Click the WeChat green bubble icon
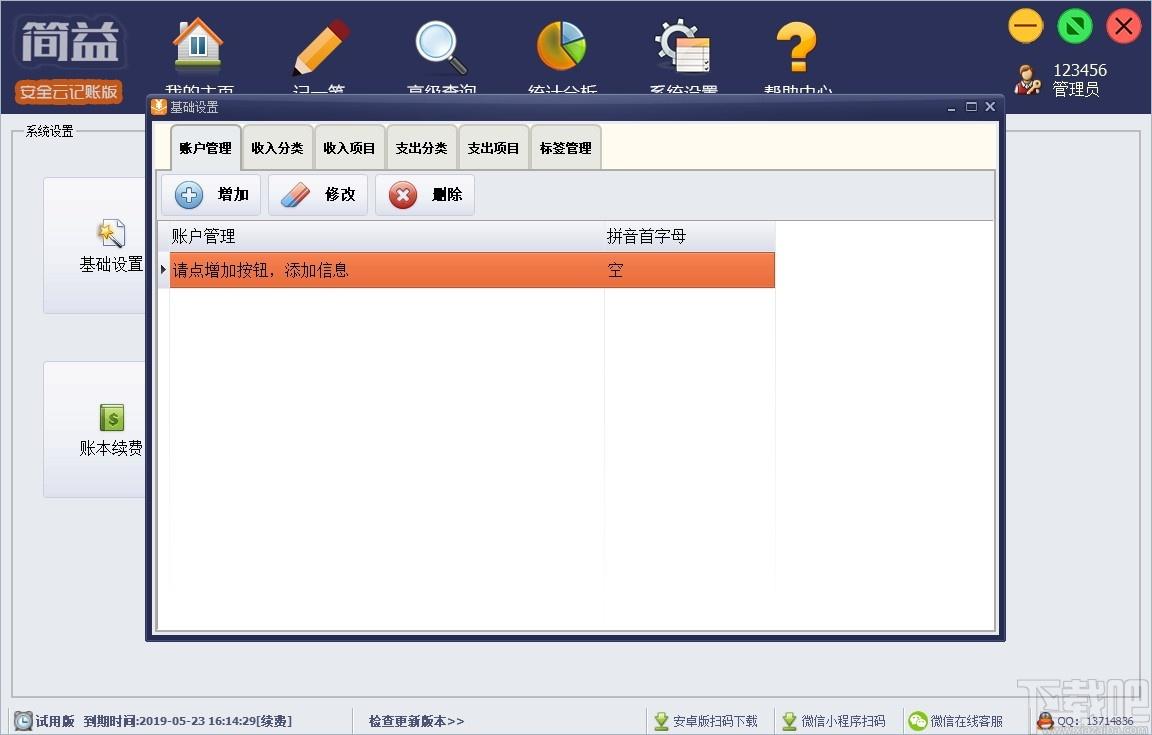 [918, 721]
